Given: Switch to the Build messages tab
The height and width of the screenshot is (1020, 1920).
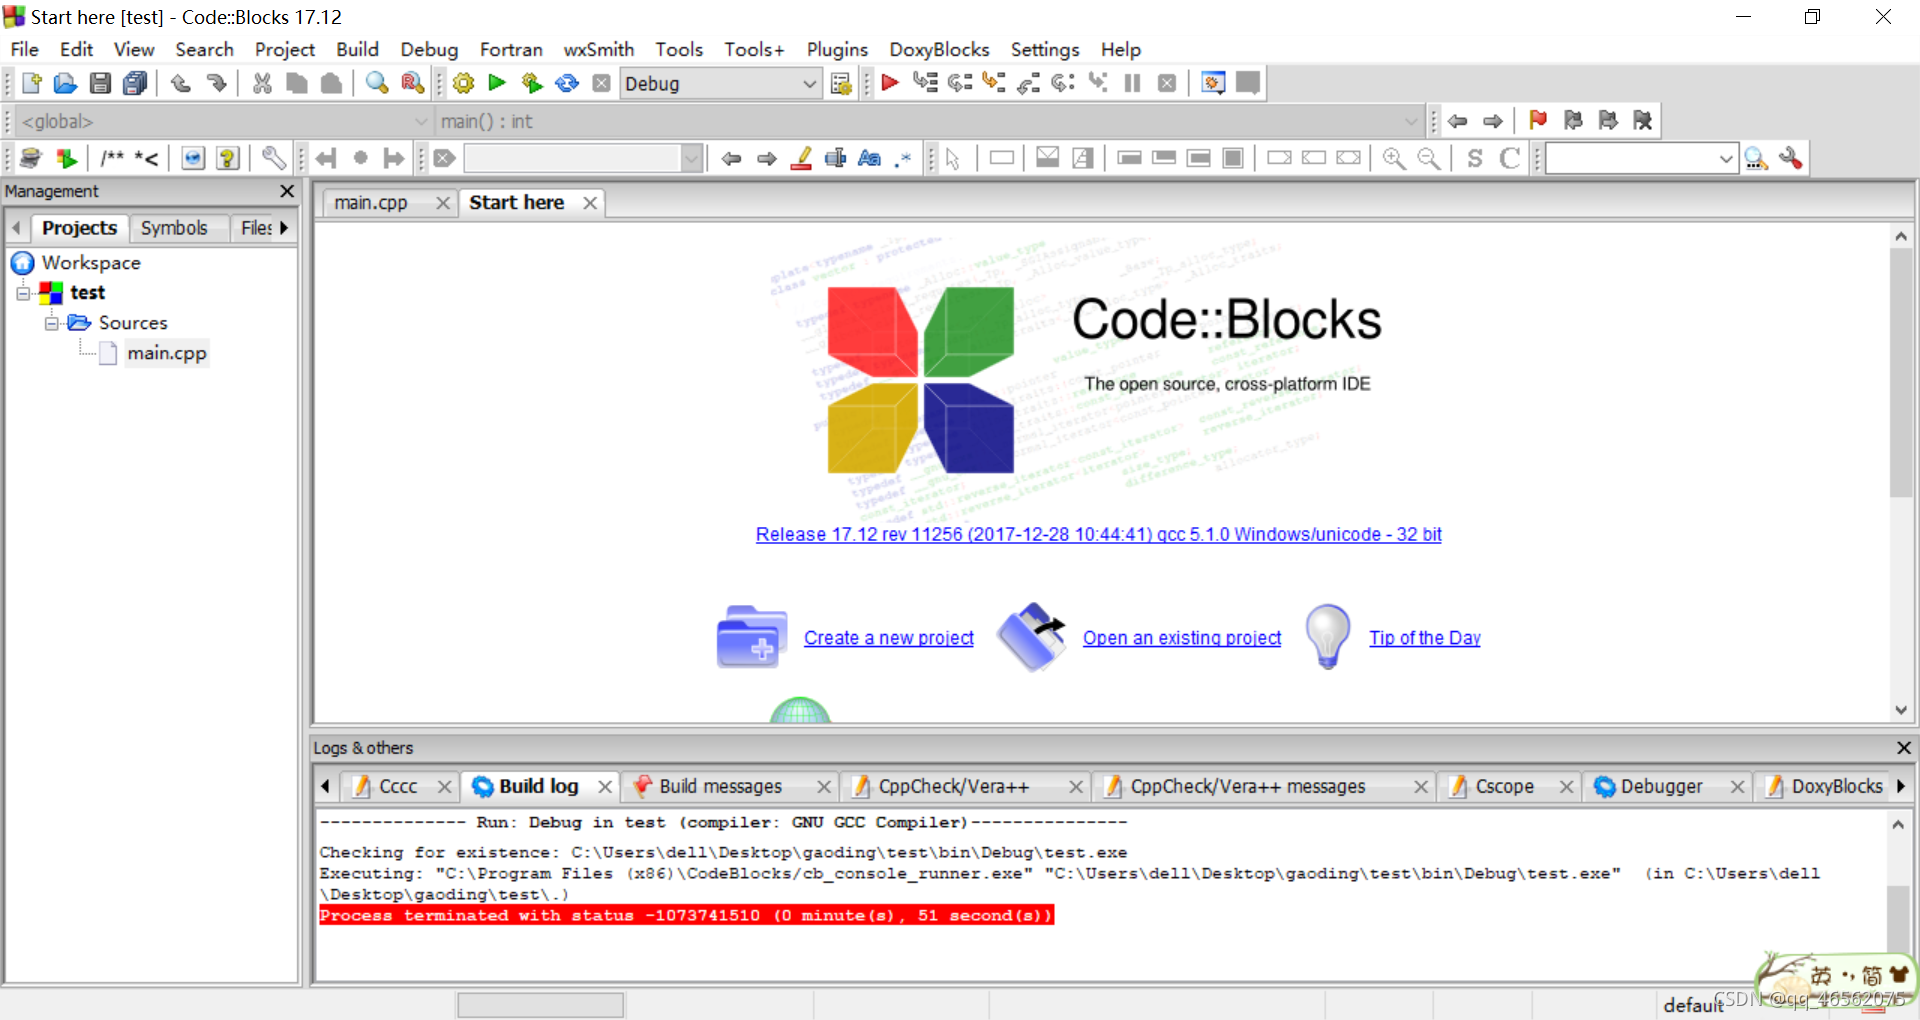Looking at the screenshot, I should tap(720, 787).
